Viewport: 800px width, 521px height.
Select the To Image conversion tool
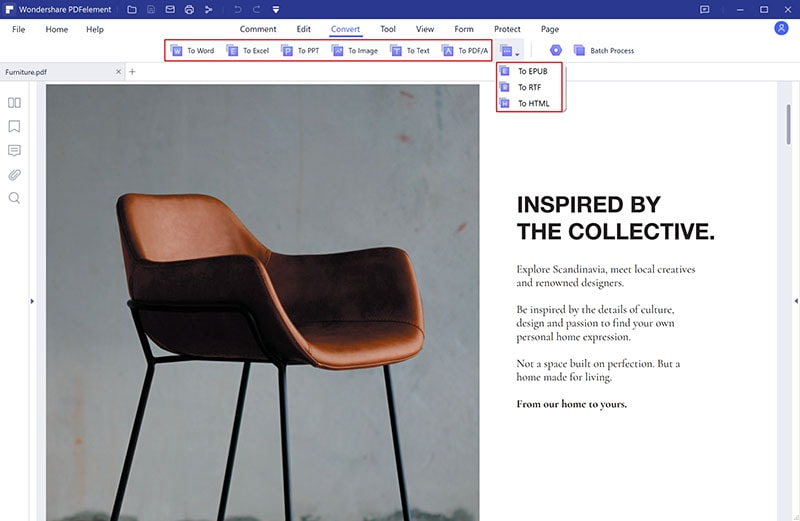[x=338, y=50]
